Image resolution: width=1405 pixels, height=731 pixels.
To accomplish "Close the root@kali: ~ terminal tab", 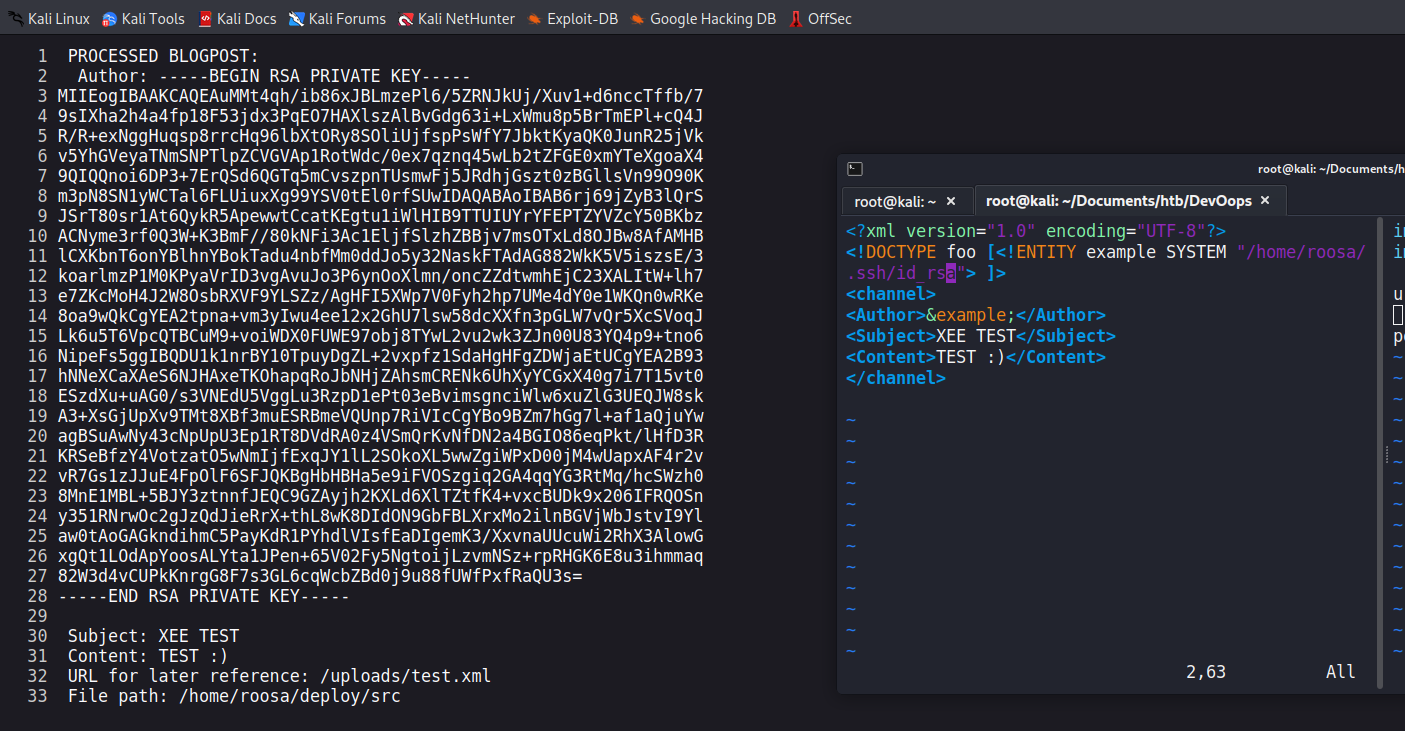I will [x=950, y=201].
